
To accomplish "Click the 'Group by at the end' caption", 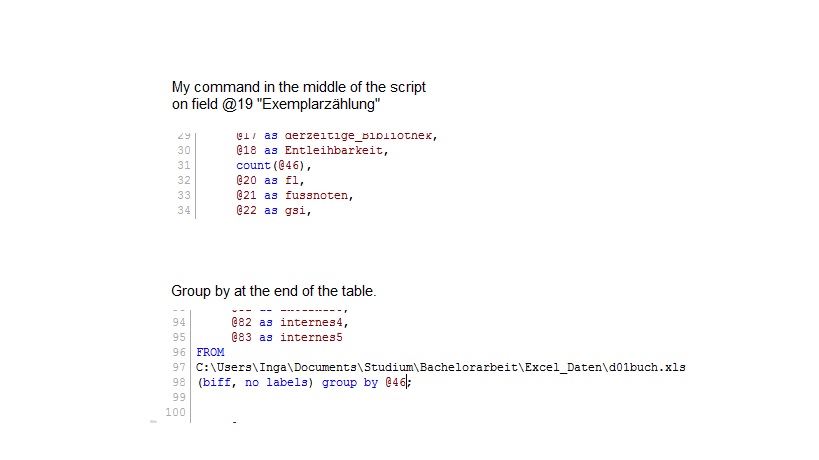I will 273,291.
